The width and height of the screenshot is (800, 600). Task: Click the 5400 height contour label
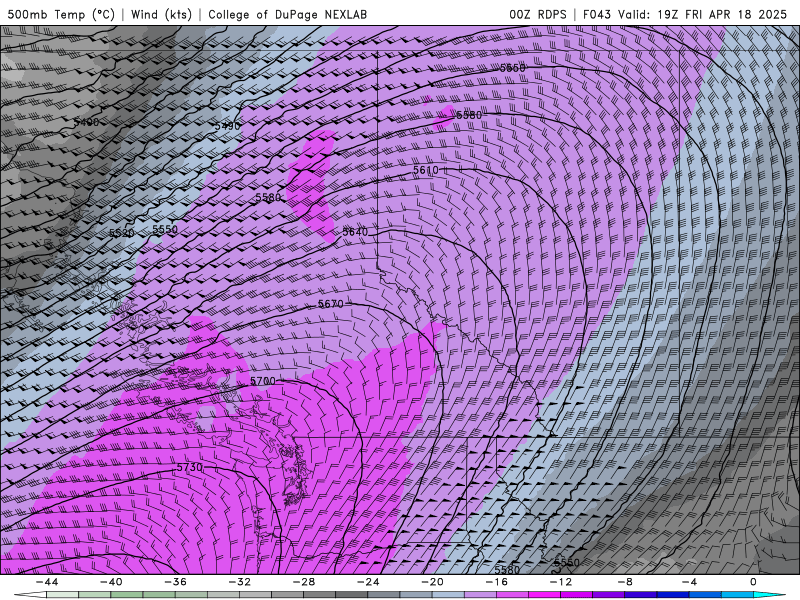click(x=86, y=122)
